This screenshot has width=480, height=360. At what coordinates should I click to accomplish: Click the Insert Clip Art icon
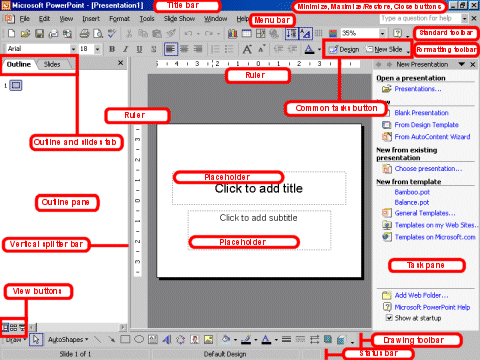tap(195, 339)
